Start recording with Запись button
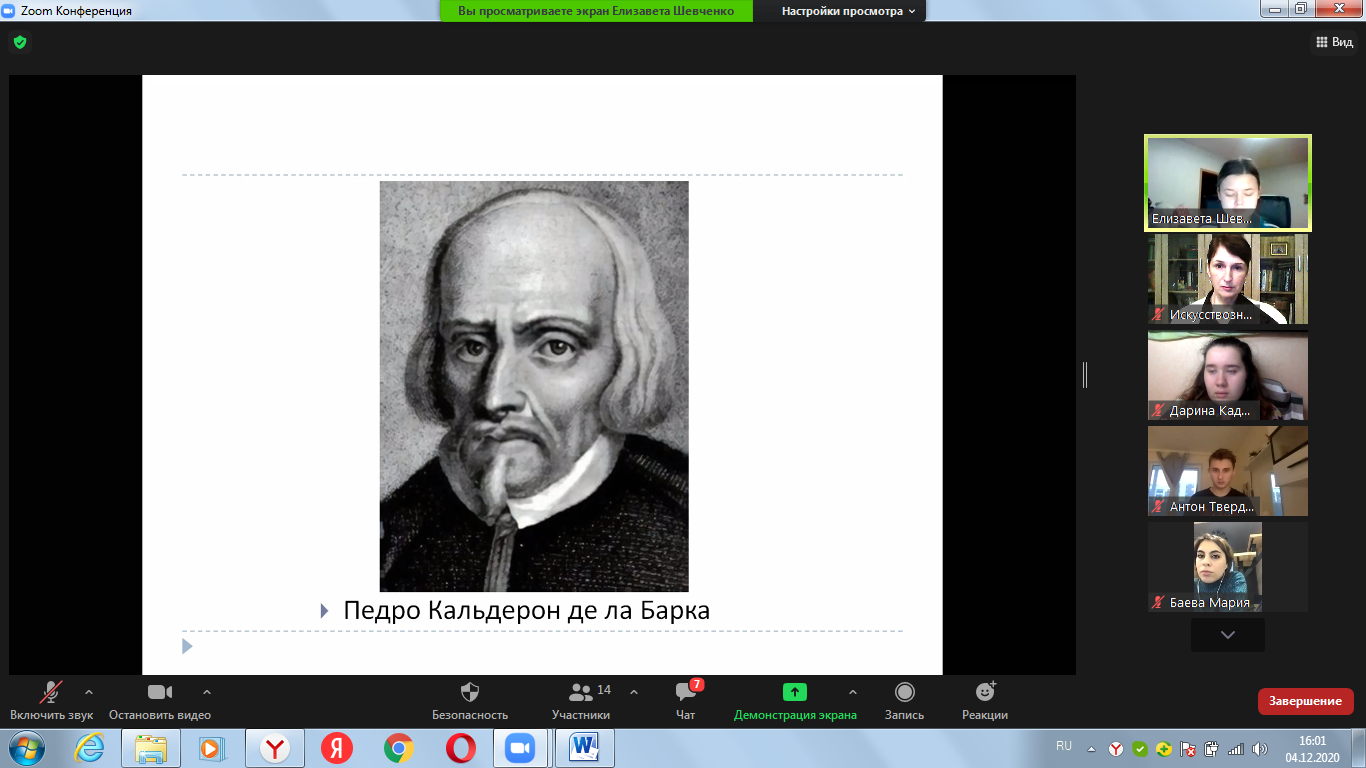The width and height of the screenshot is (1366, 768). (x=904, y=701)
